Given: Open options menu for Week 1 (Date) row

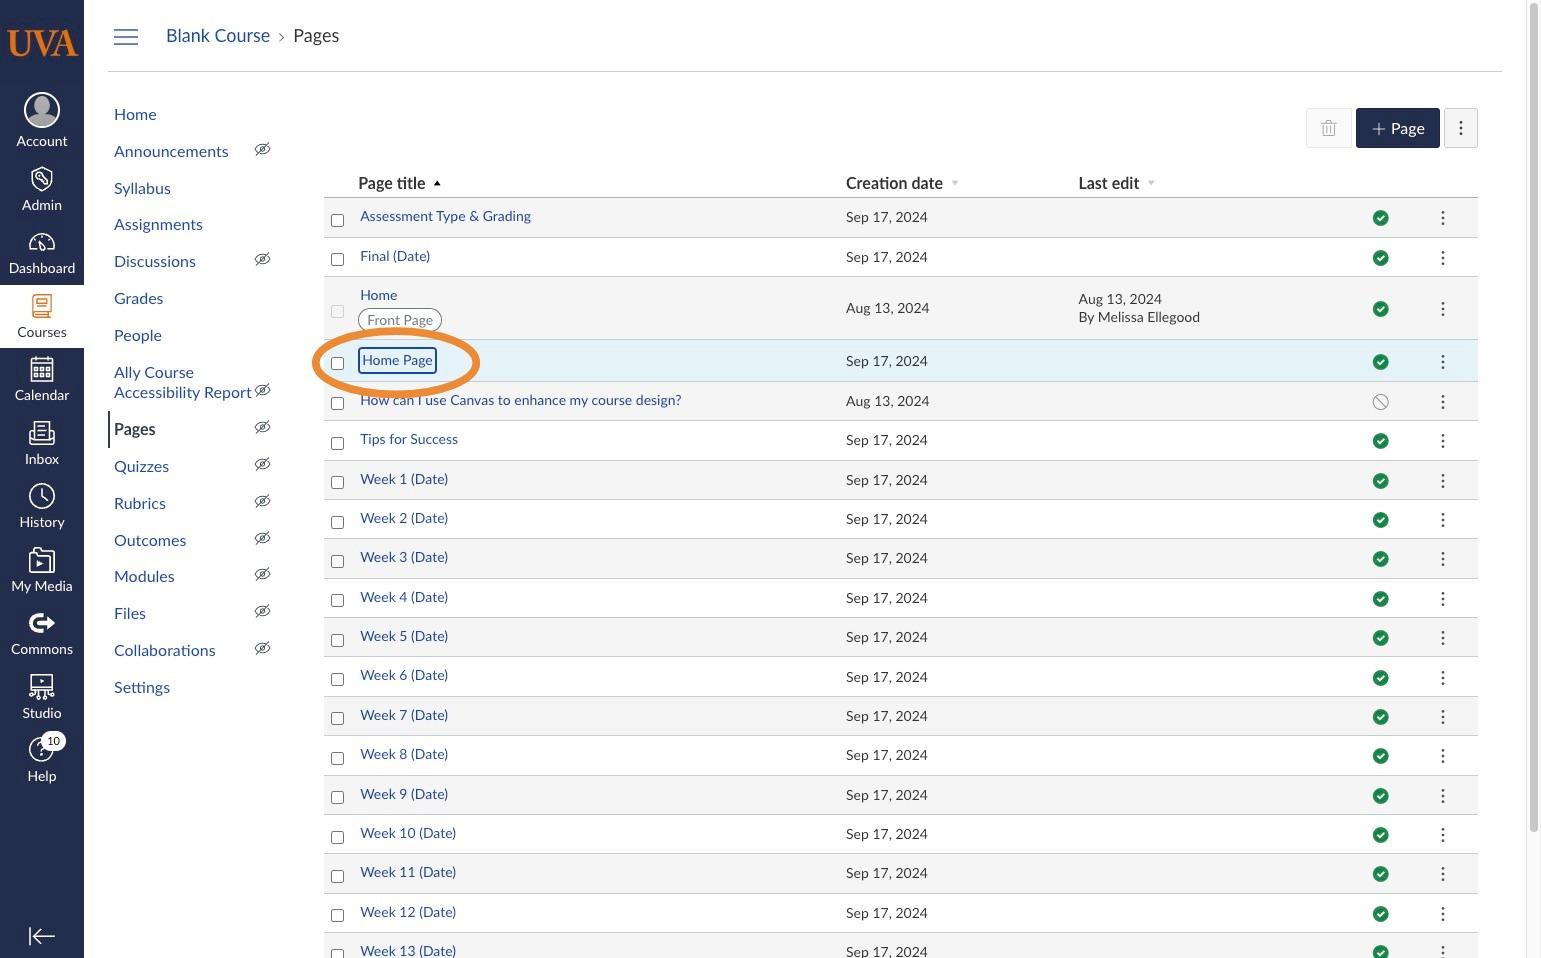Looking at the screenshot, I should pyautogui.click(x=1443, y=481).
